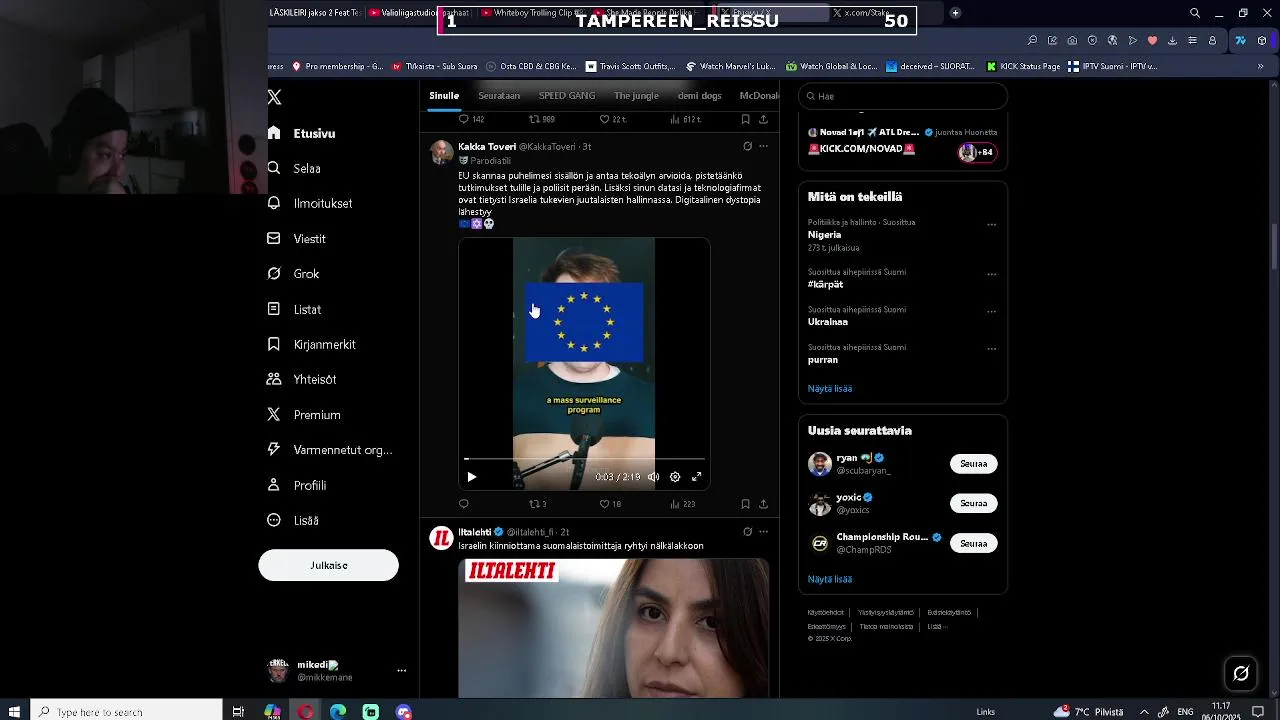Viewport: 1280px width, 720px height.
Task: Switch to The jungle tab
Action: (636, 96)
